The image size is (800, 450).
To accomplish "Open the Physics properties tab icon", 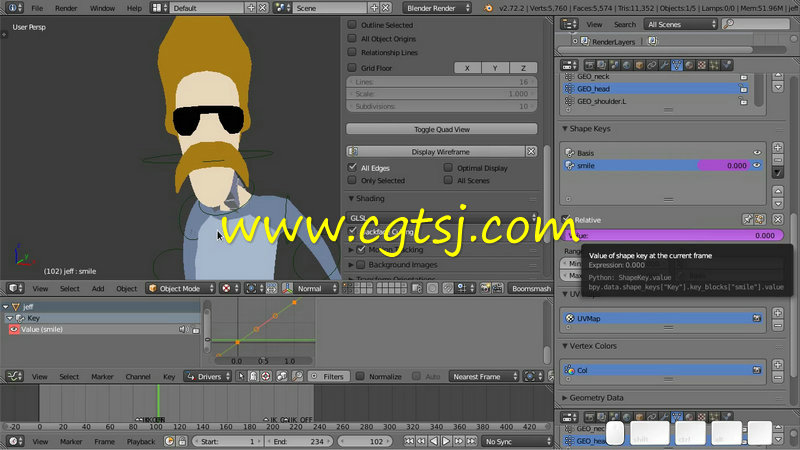I will pyautogui.click(x=727, y=65).
